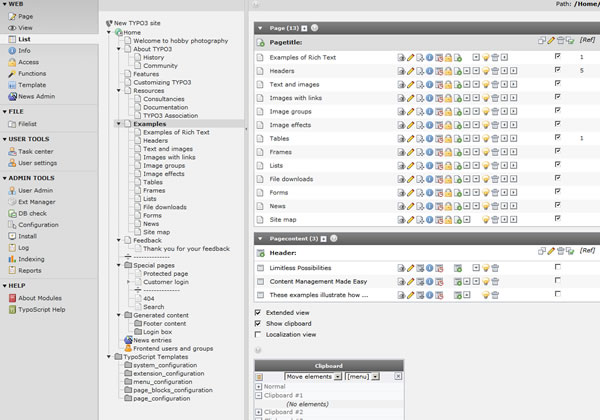600x420 pixels.
Task: Click the info icon in the Tables row
Action: click(x=429, y=139)
